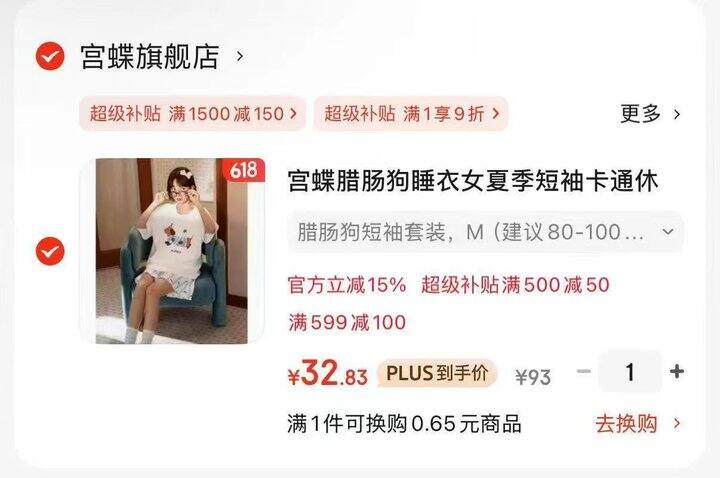Increase quantity with plus button
The image size is (720, 478).
coord(677,371)
